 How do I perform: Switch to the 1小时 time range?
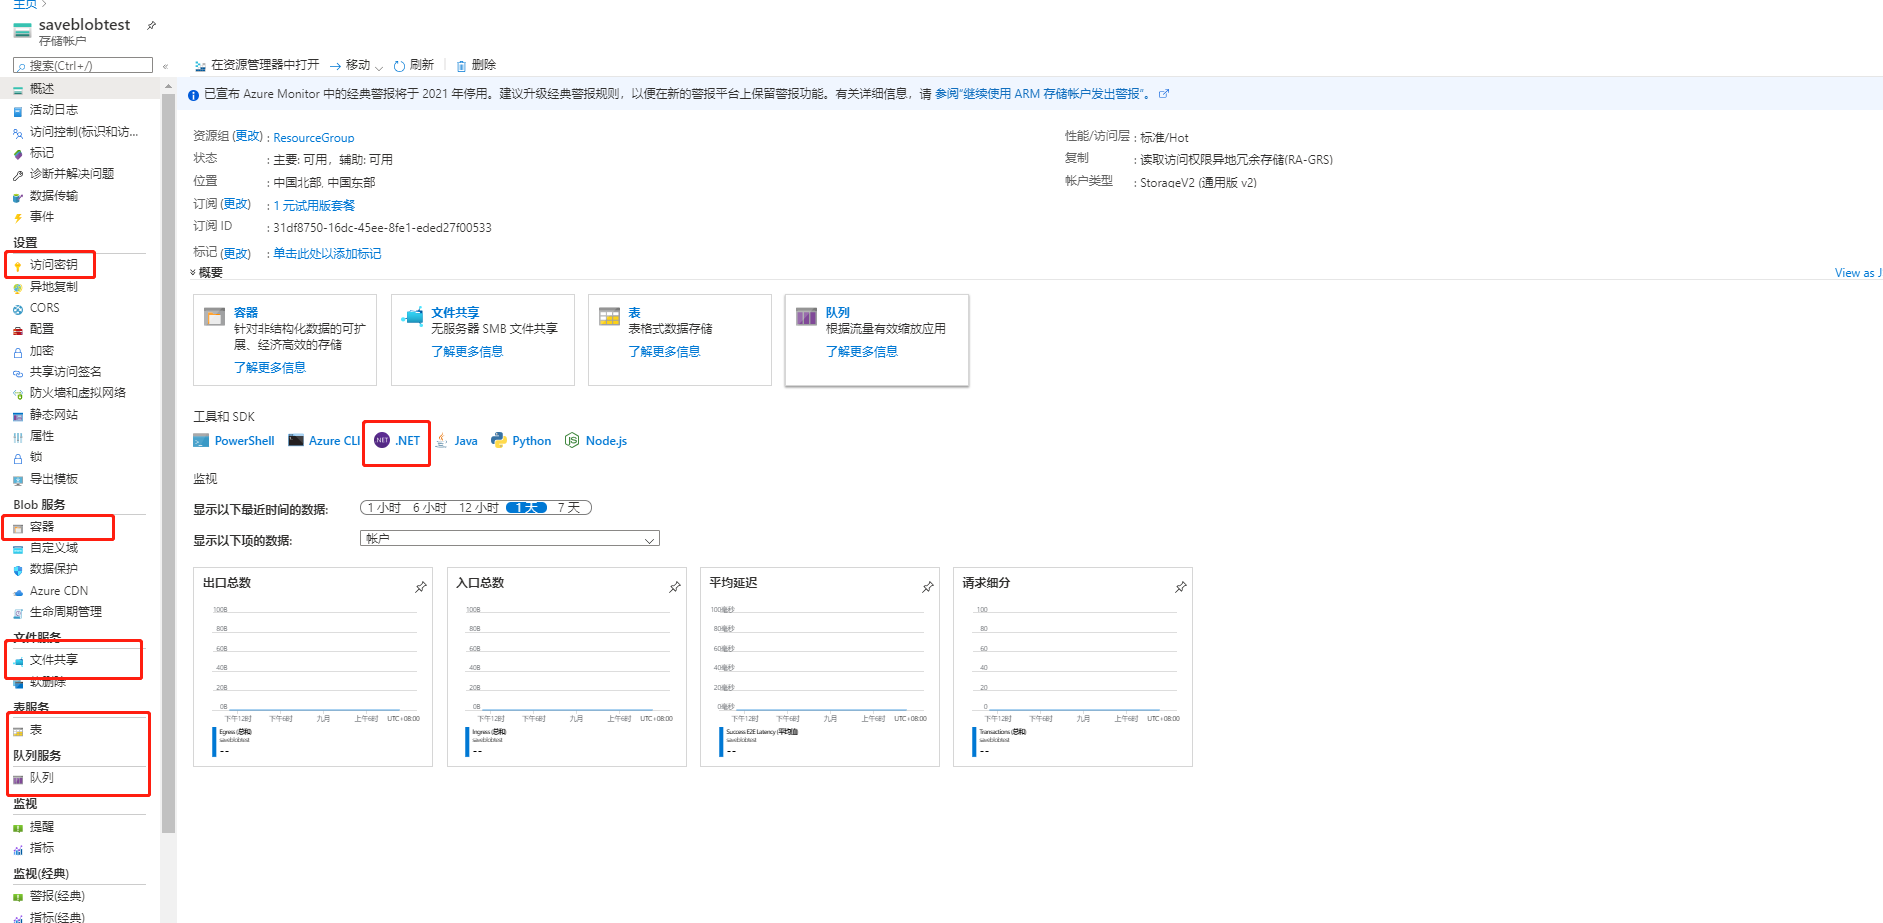(x=383, y=507)
